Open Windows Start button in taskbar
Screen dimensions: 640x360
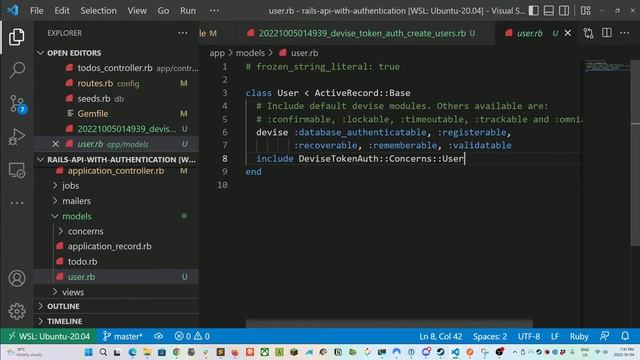click(x=88, y=352)
